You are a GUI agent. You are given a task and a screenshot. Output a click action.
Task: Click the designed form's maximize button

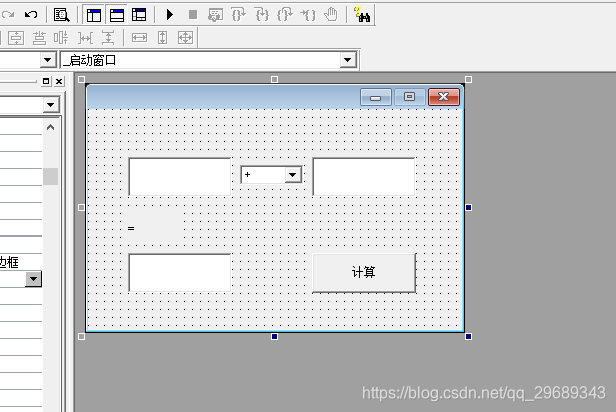pyautogui.click(x=409, y=97)
